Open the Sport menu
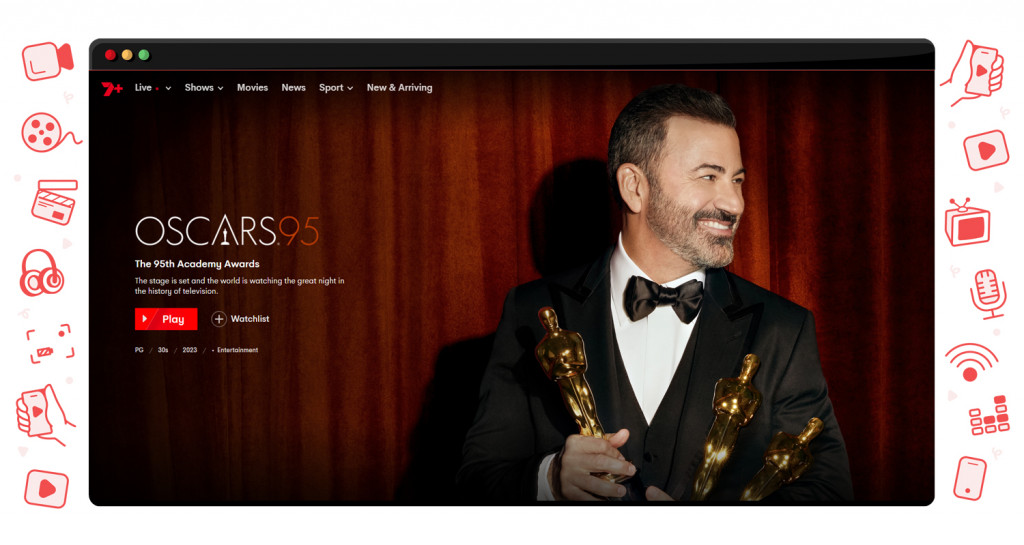 click(x=330, y=87)
